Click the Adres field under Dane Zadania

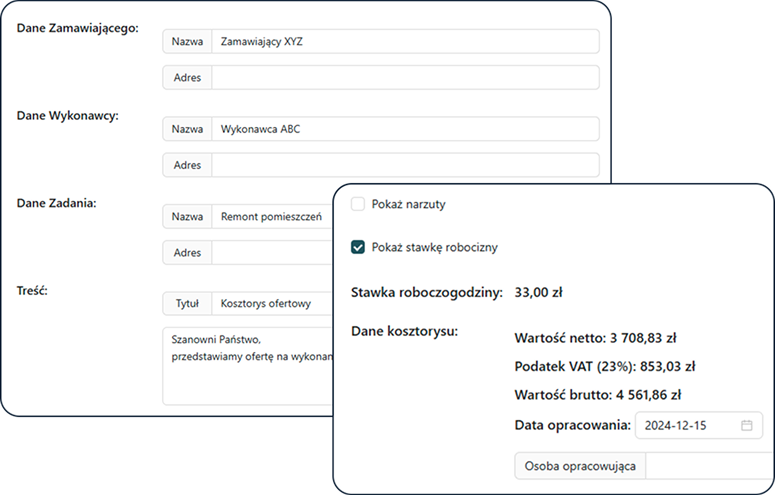[270, 253]
